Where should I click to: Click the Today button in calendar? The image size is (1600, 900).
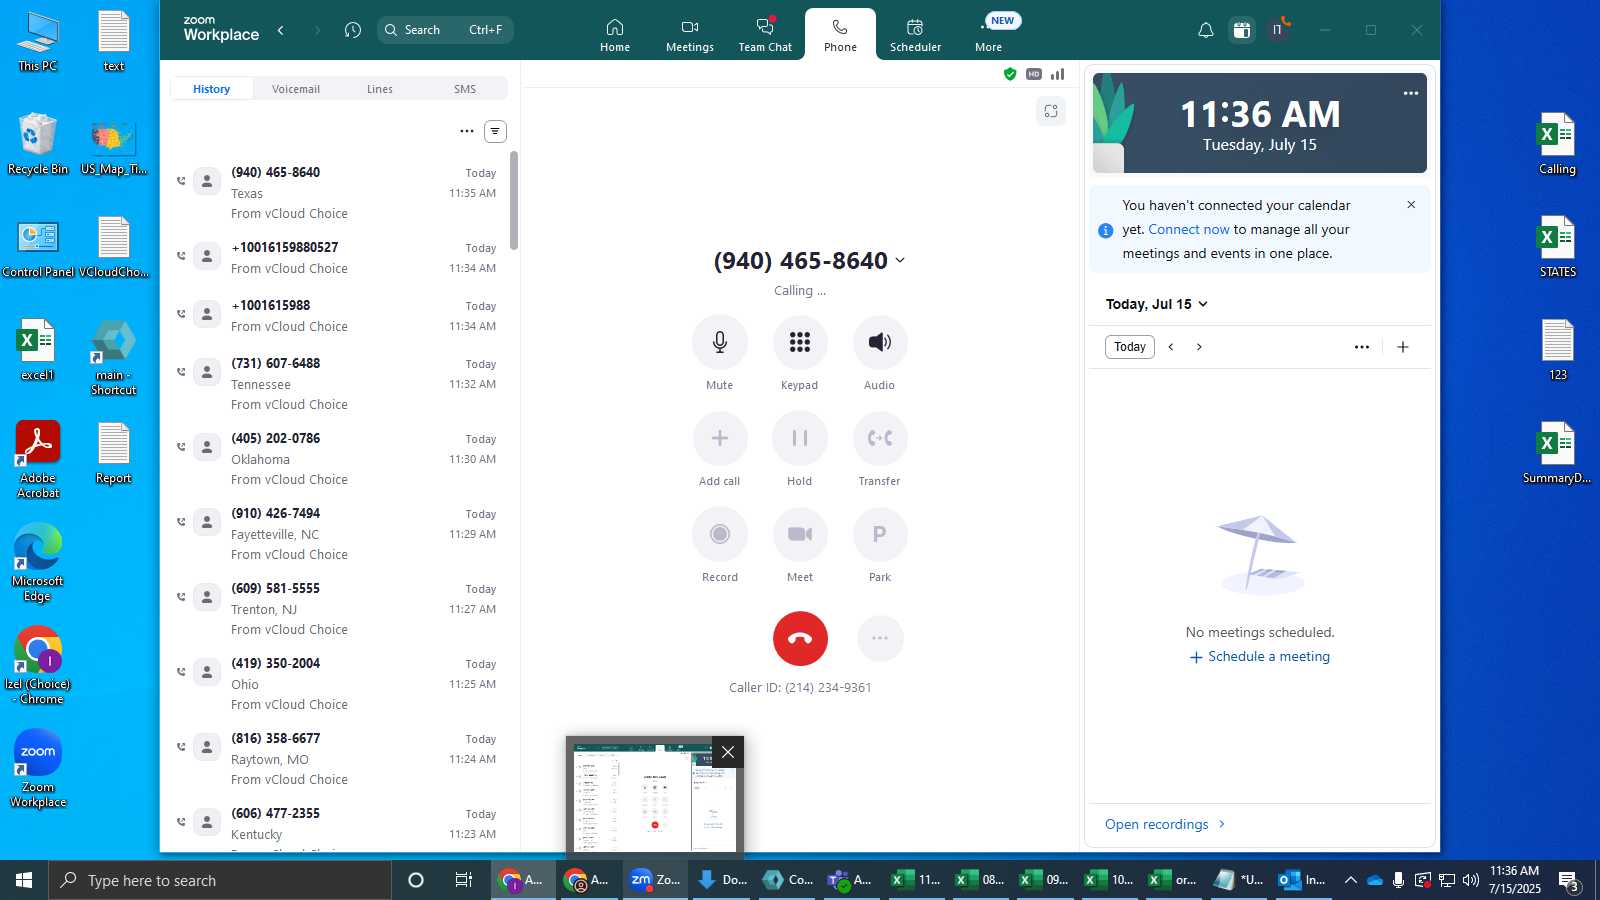[x=1130, y=347]
